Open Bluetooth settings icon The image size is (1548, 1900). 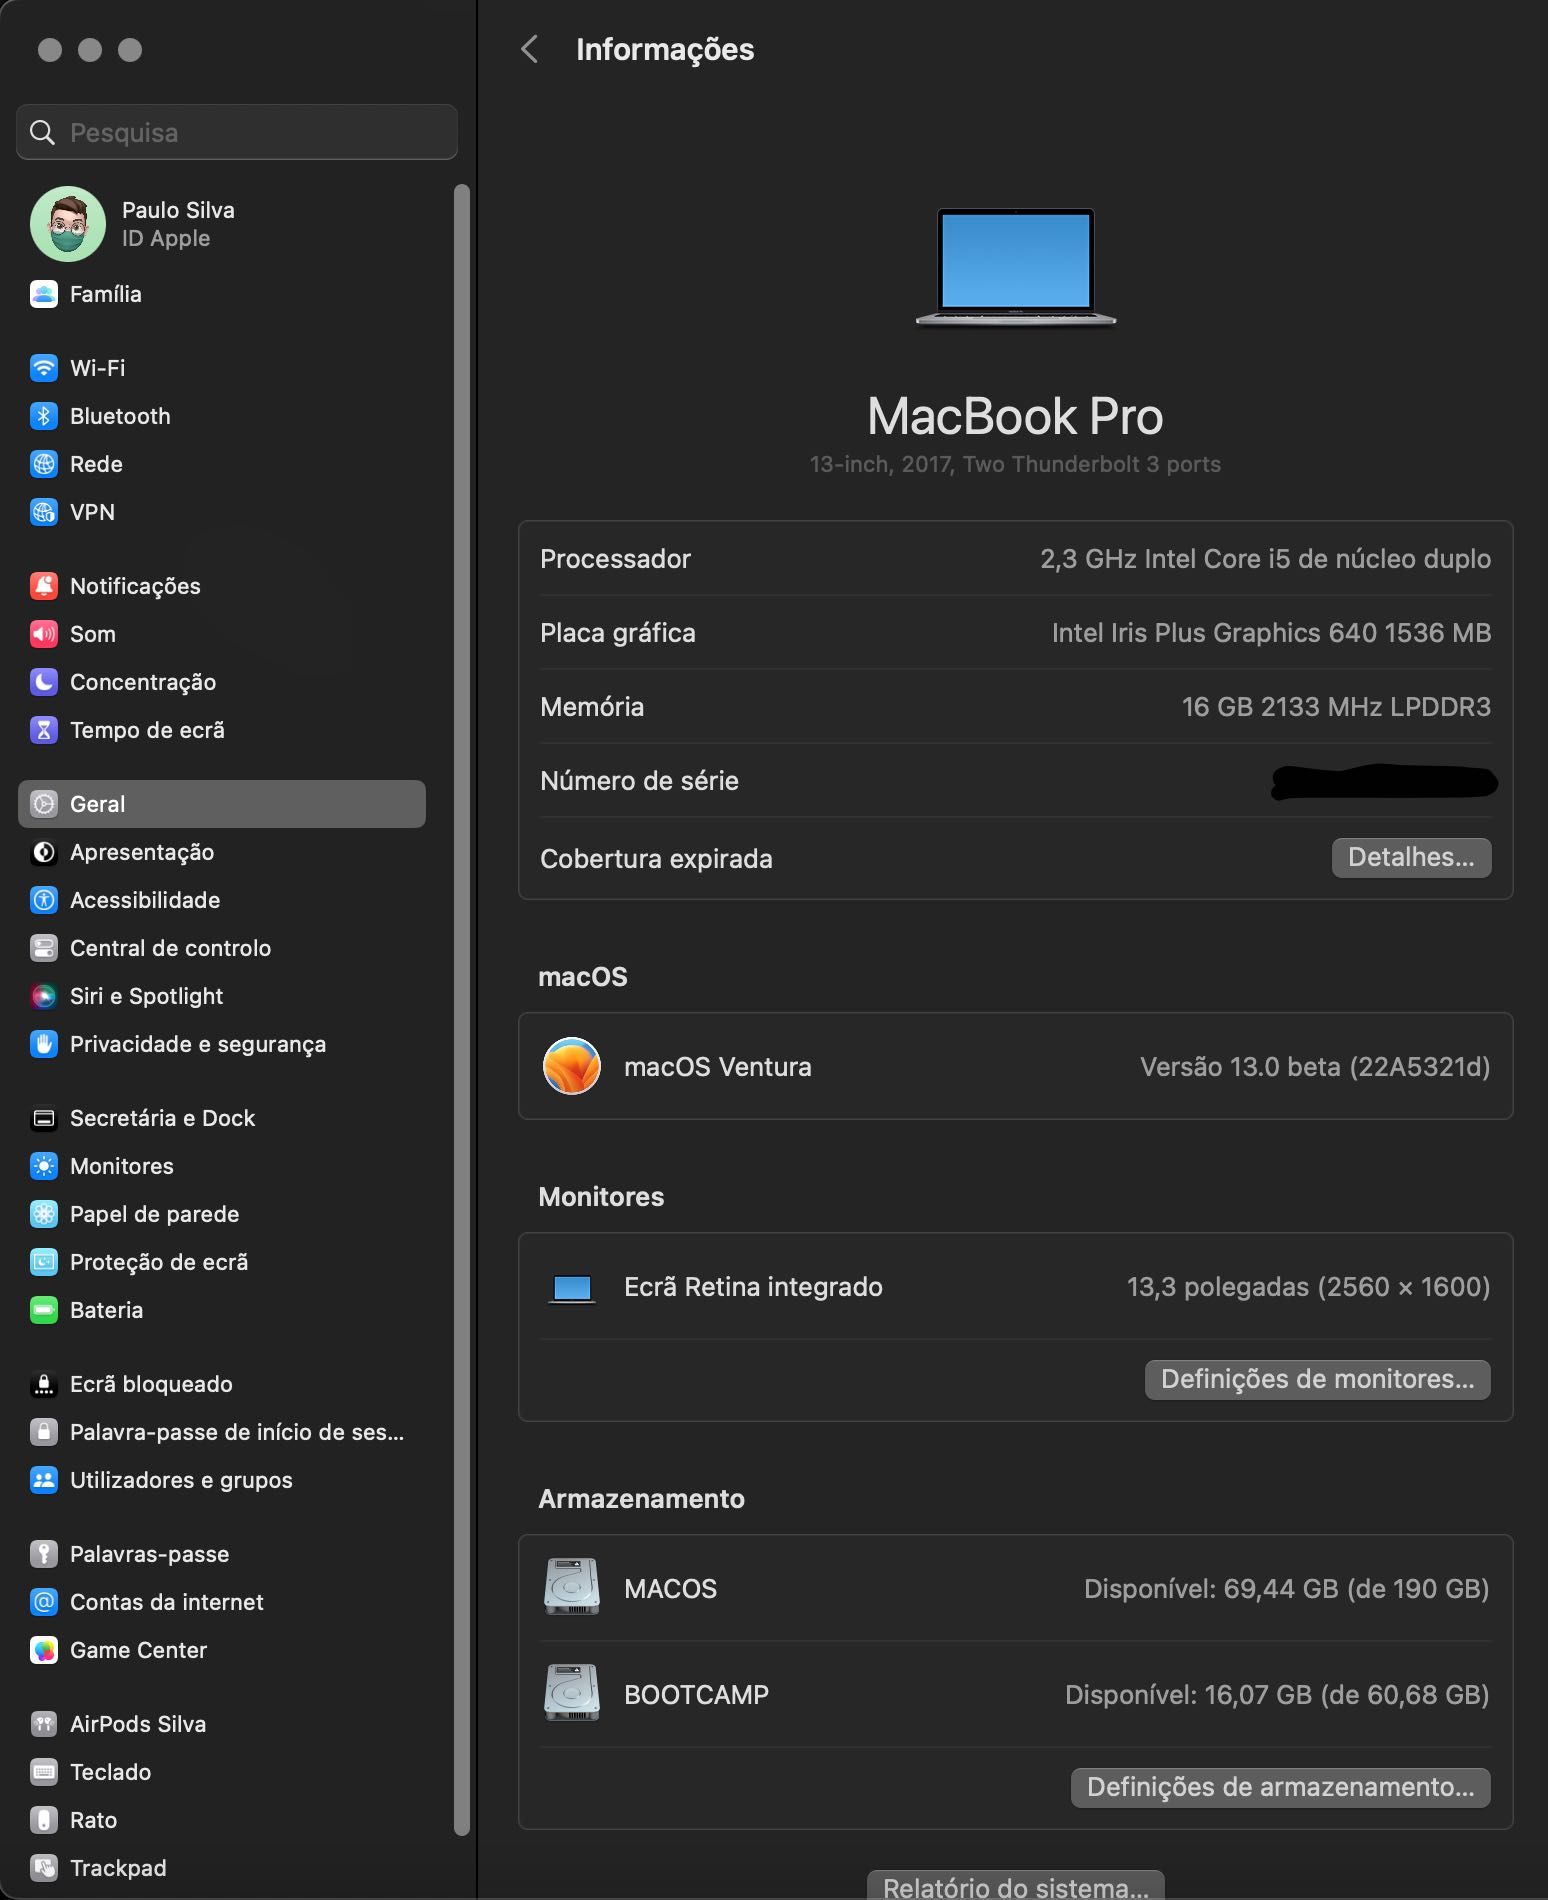pos(44,416)
